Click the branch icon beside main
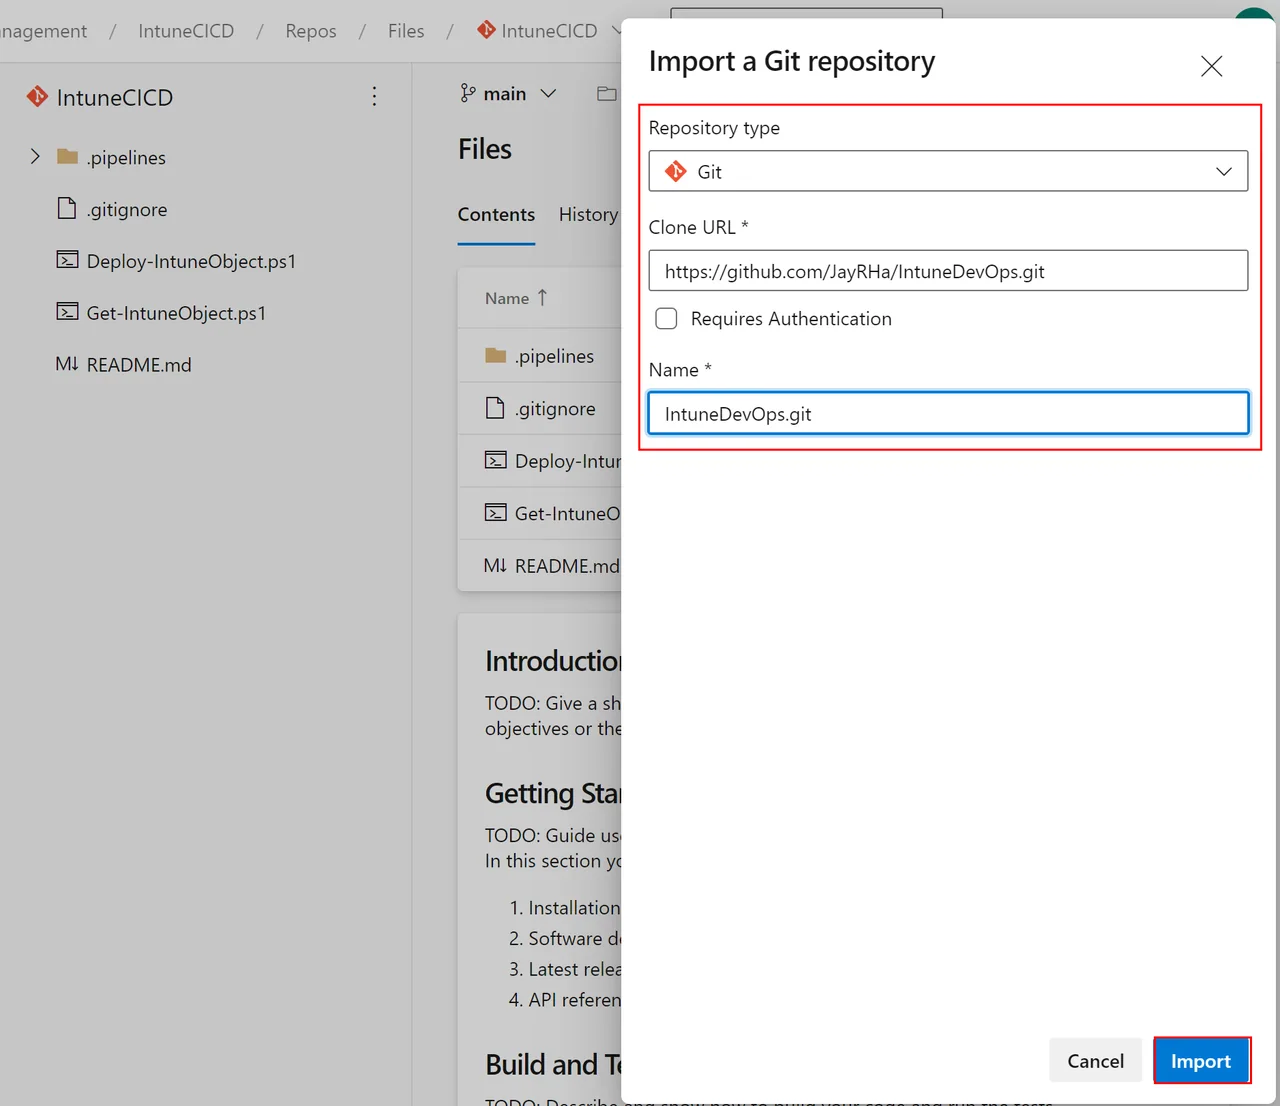Screen dimensions: 1280x1106 tap(468, 93)
